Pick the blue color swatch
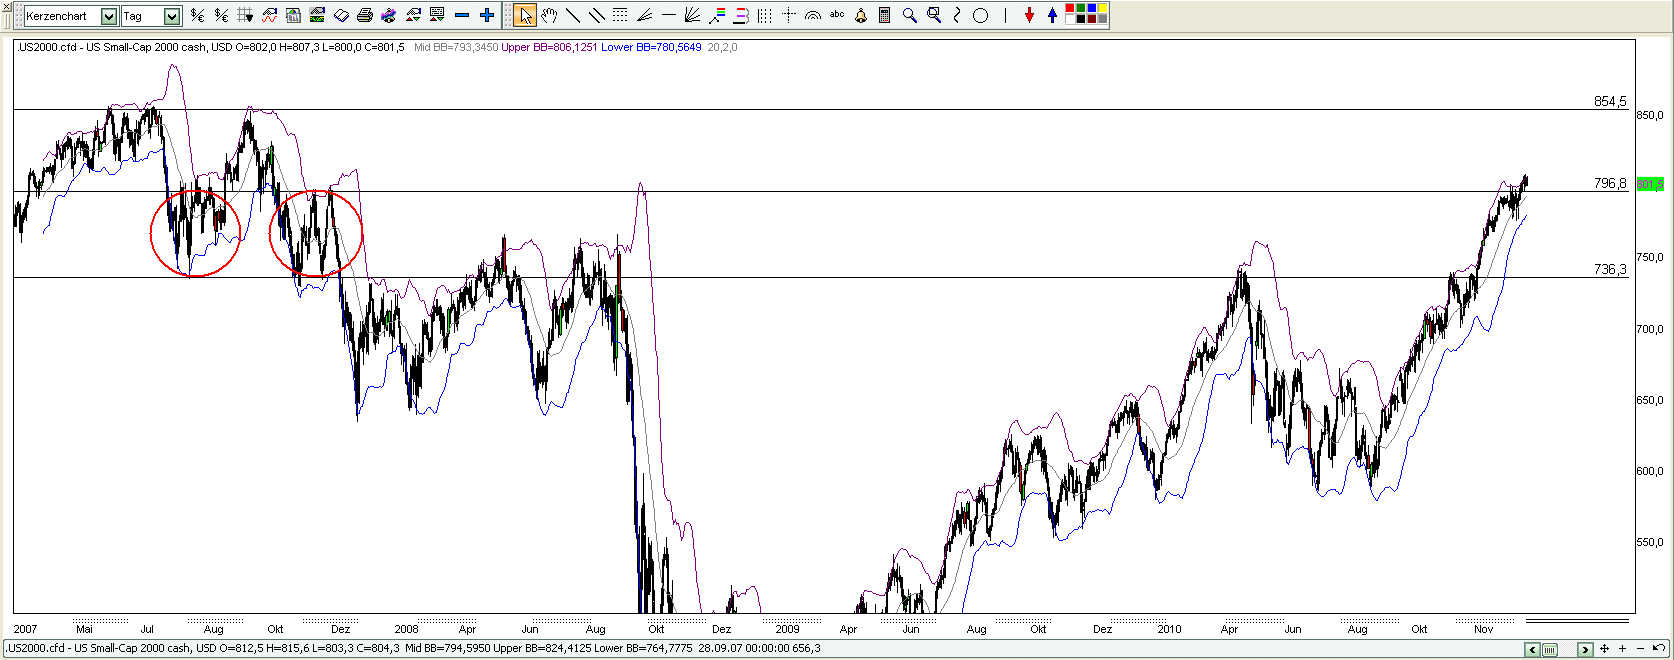Image resolution: width=1674 pixels, height=660 pixels. pyautogui.click(x=1092, y=8)
